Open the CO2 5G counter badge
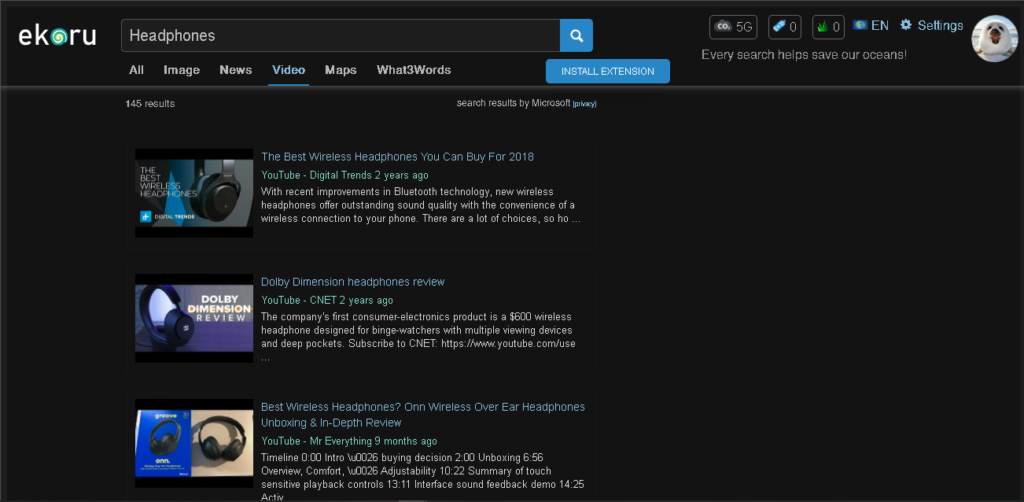Viewport: 1024px width, 502px height. [x=733, y=27]
